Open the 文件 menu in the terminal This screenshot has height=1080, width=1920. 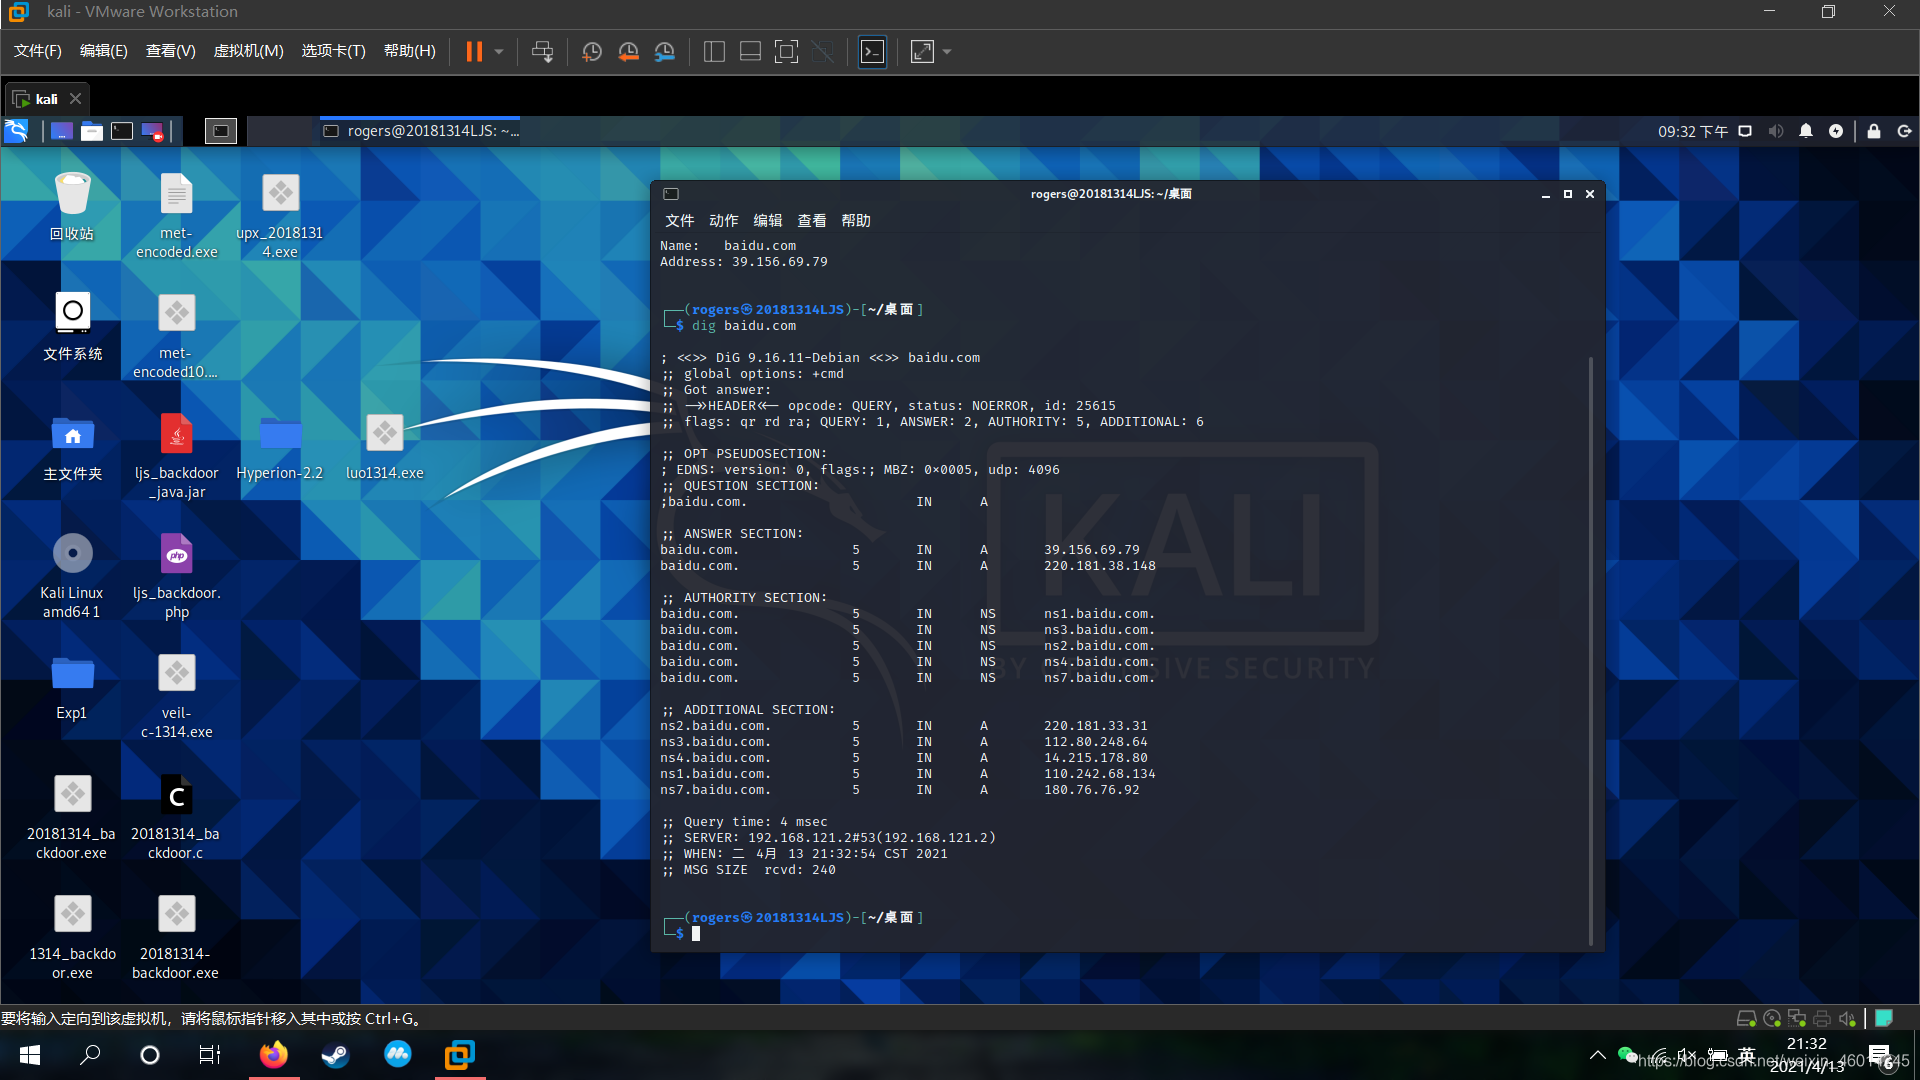click(x=679, y=221)
